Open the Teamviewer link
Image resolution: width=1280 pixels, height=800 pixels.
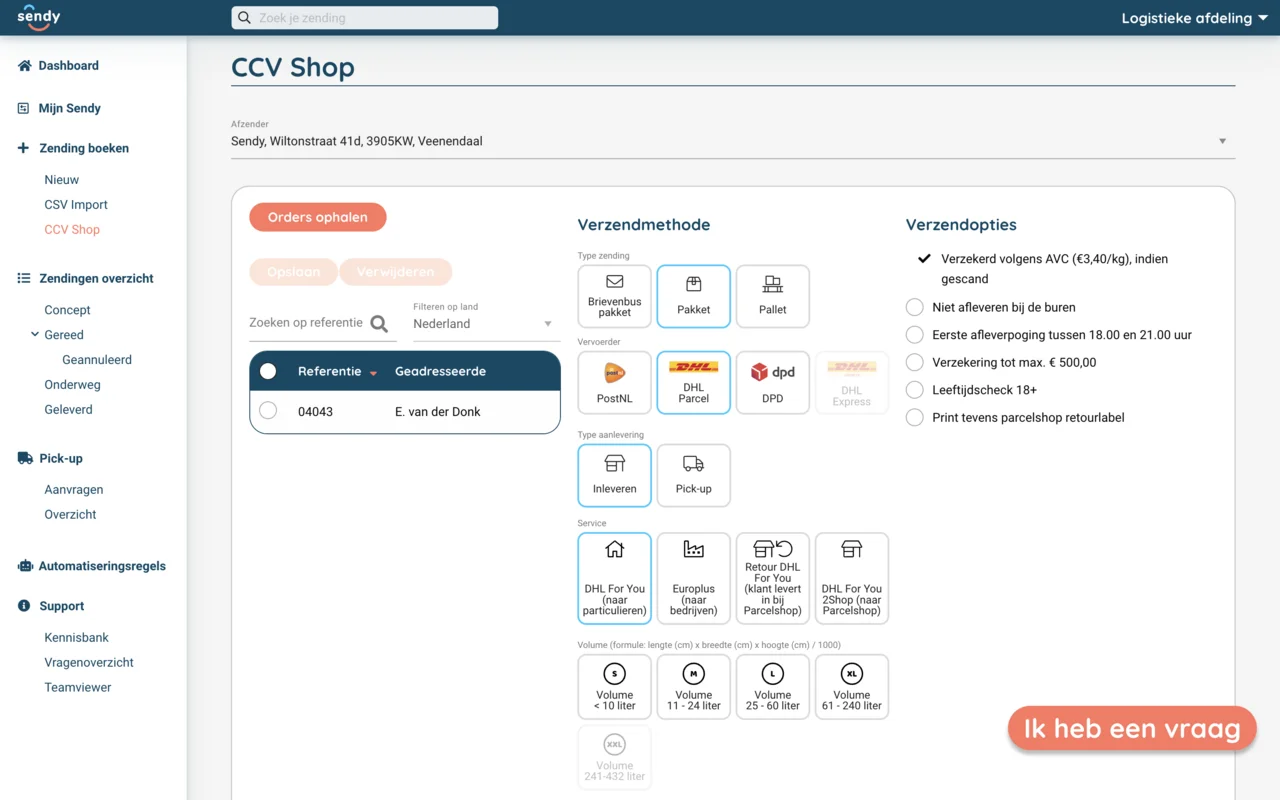pyautogui.click(x=78, y=688)
